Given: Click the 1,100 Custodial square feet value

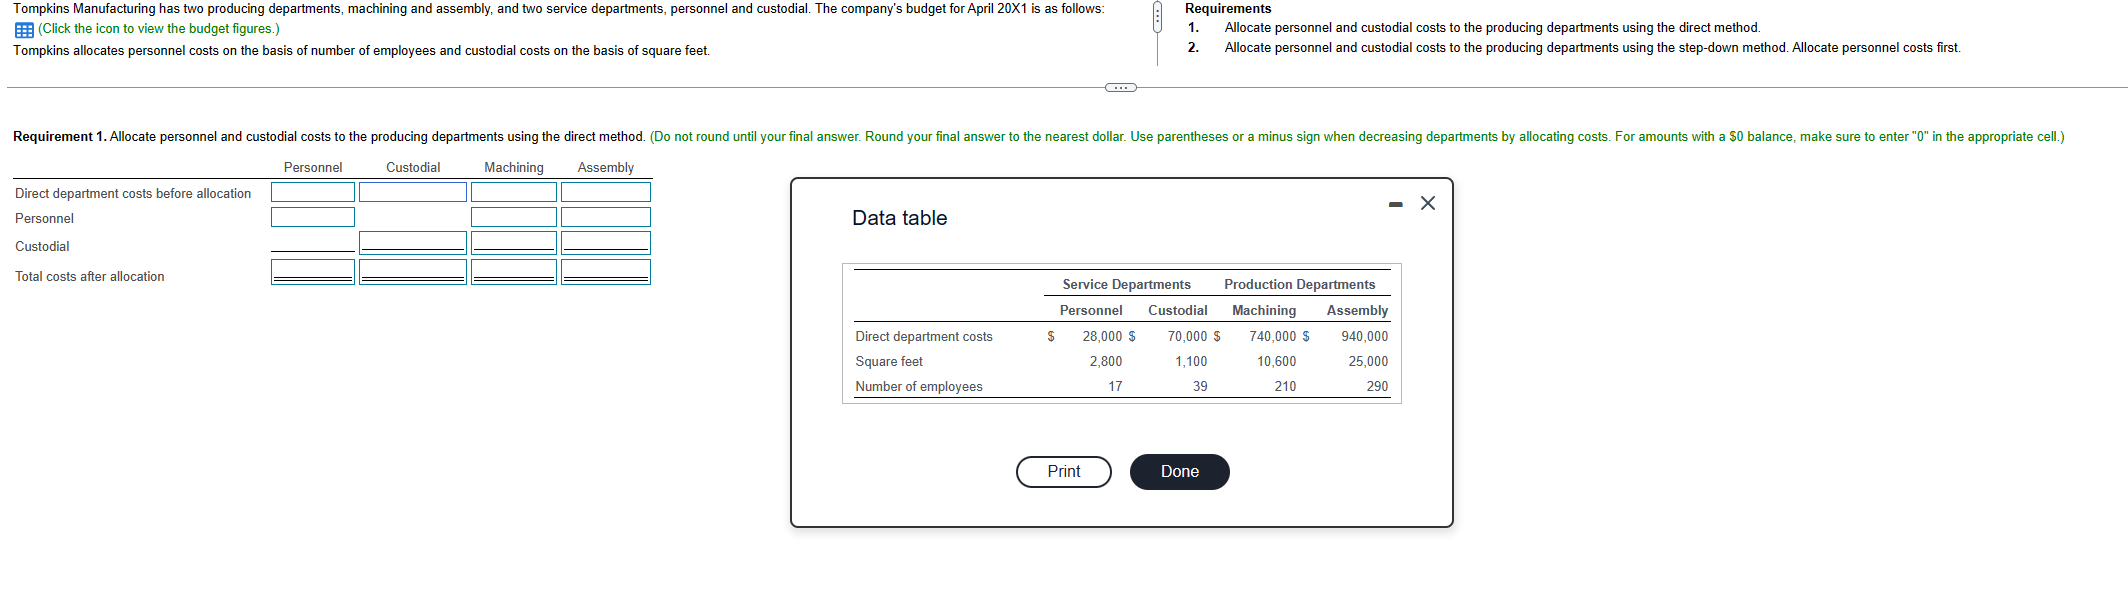Looking at the screenshot, I should point(1191,362).
